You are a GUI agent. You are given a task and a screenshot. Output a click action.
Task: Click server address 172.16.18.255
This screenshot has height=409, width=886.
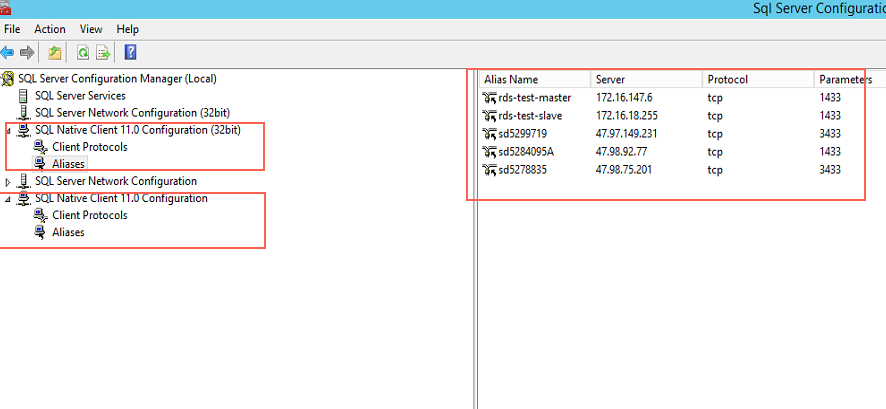point(627,116)
